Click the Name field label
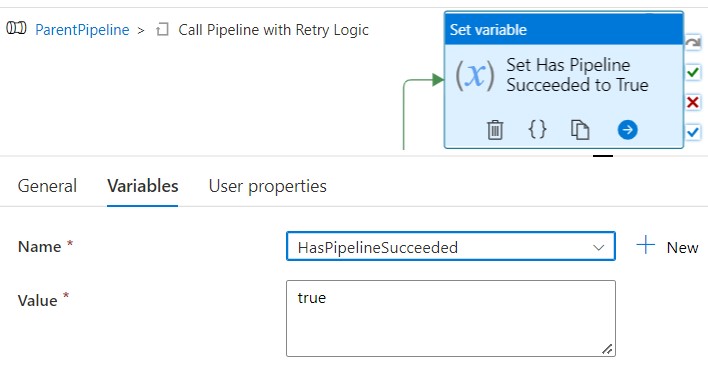 point(40,247)
